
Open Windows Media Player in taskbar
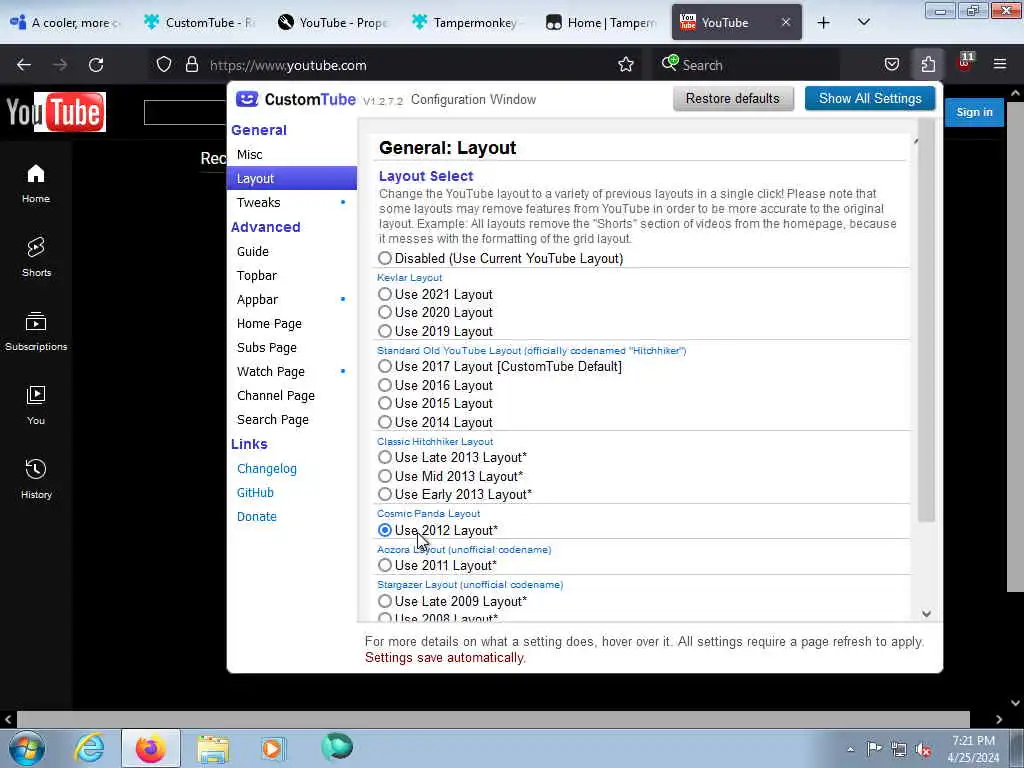pos(273,748)
